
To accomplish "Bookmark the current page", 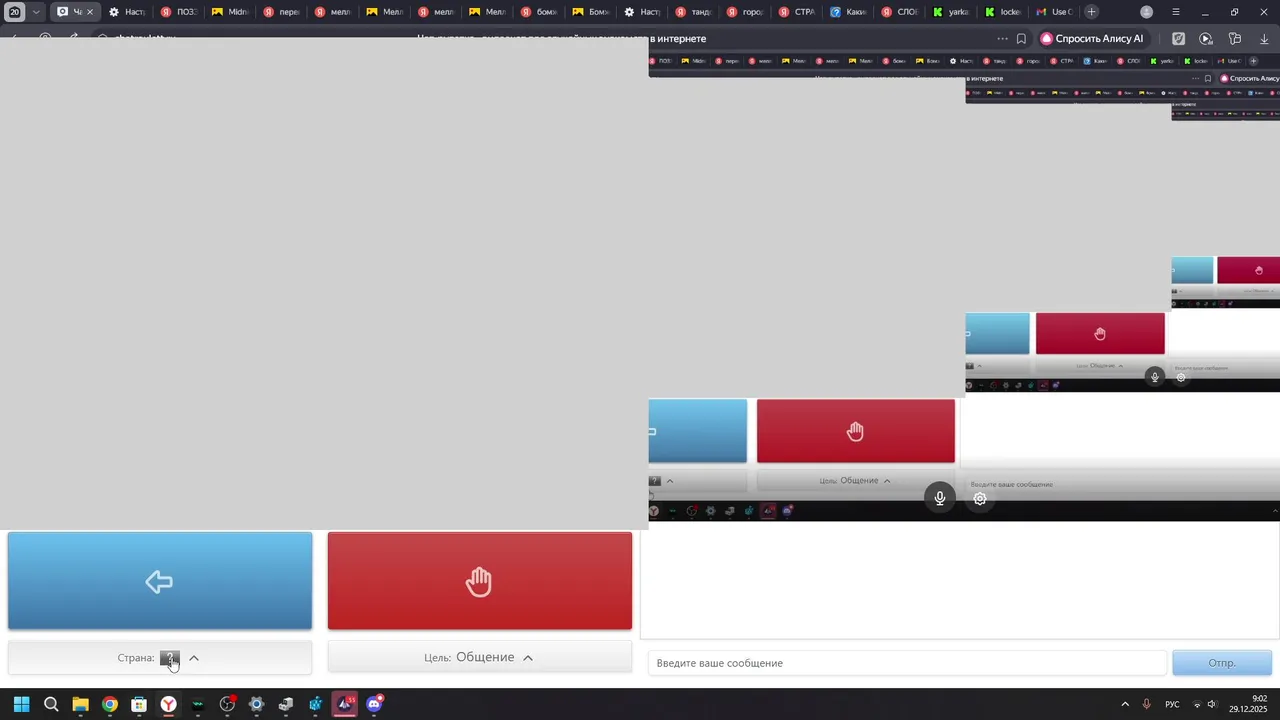I will coord(1021,38).
